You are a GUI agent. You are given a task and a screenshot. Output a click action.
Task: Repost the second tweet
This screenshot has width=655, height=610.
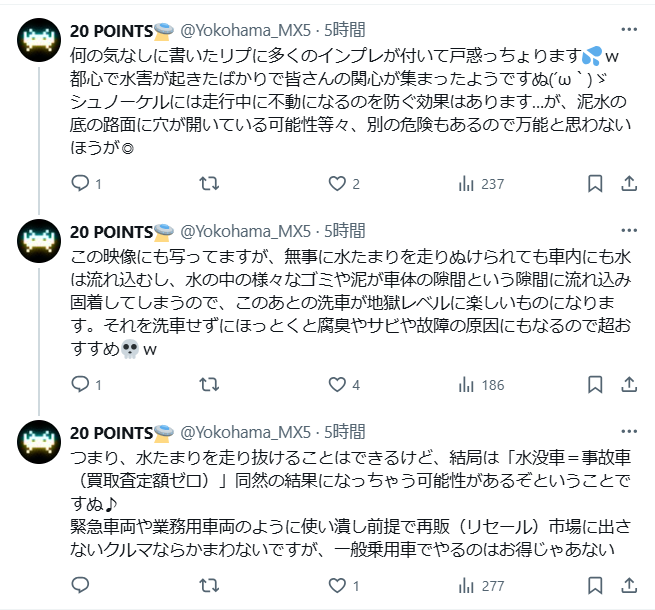tap(210, 384)
